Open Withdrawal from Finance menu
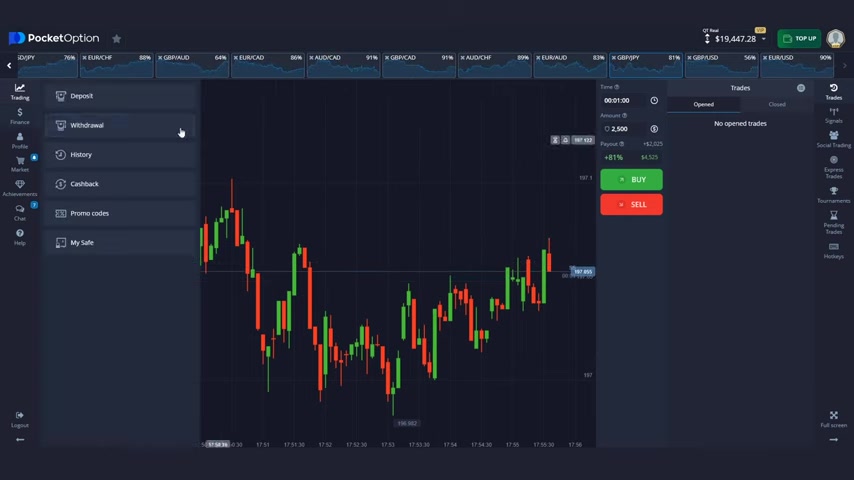854x480 pixels. (120, 125)
